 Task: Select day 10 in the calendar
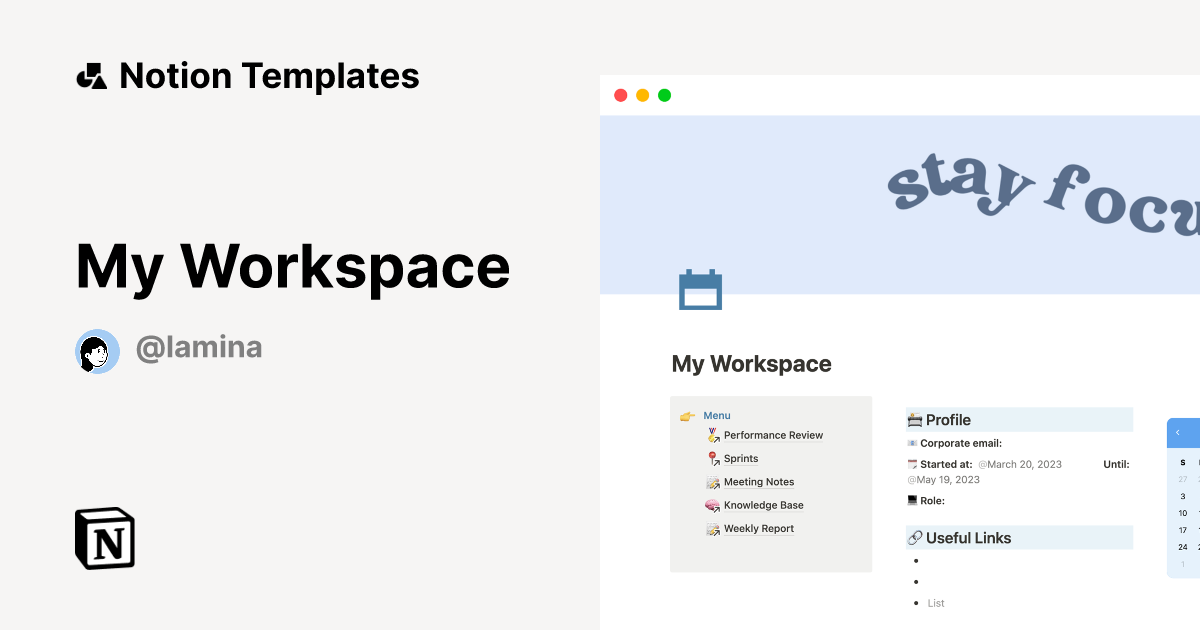[x=1183, y=513]
